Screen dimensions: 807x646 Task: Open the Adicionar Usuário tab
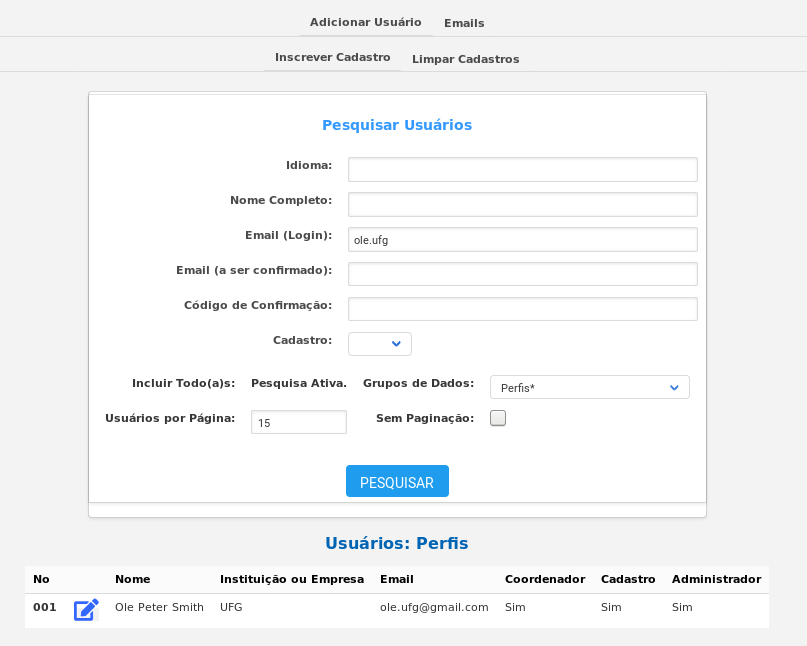click(365, 22)
